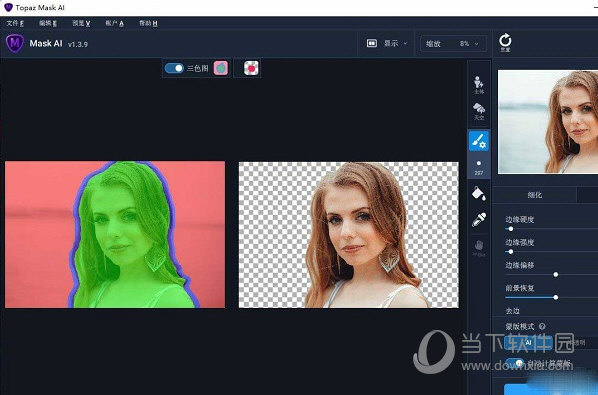The height and width of the screenshot is (395, 598).
Task: Click the blue button at panel bottom
Action: (551, 389)
